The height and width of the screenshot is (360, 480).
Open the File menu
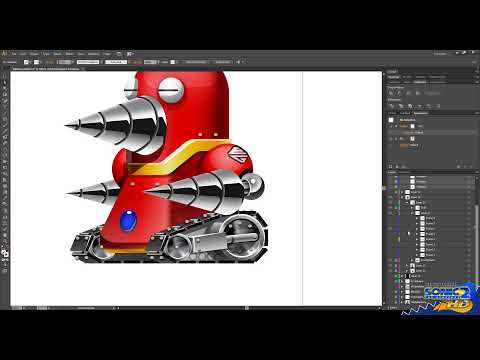pyautogui.click(x=14, y=54)
